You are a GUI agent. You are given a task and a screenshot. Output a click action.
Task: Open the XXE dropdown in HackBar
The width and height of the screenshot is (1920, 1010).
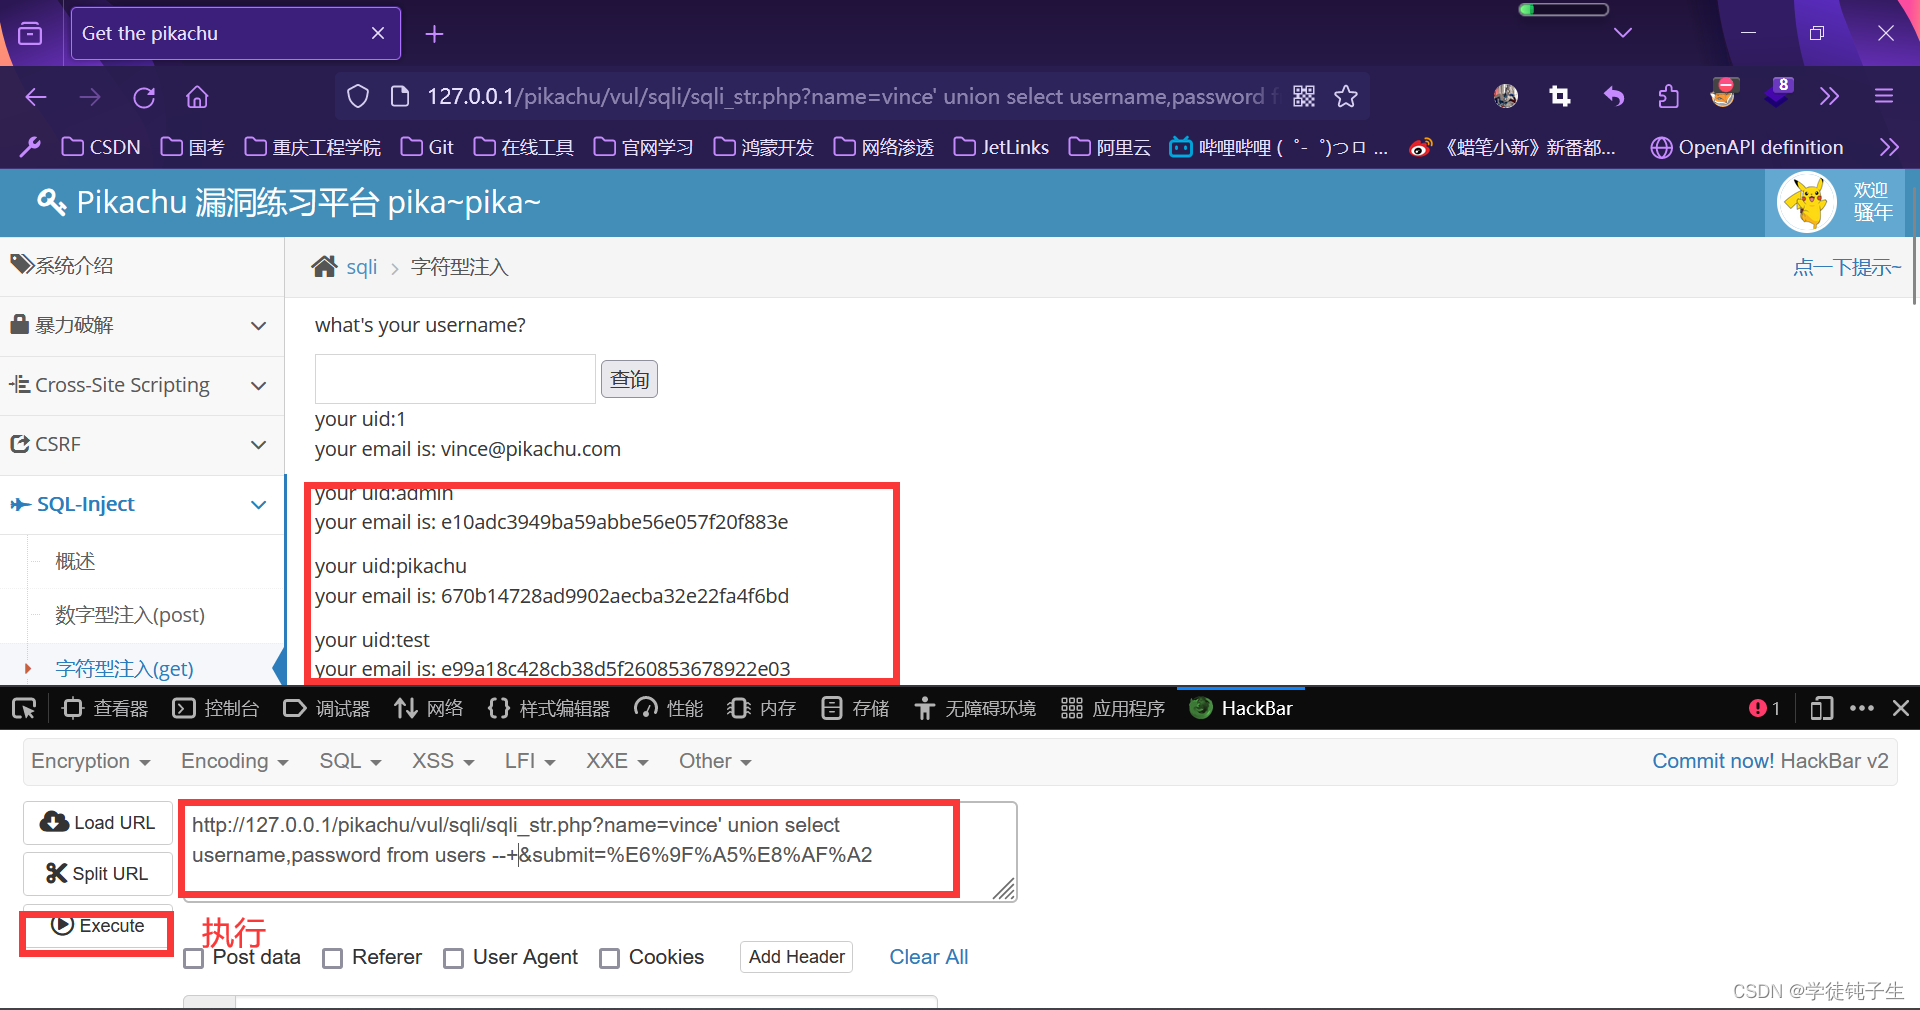pos(617,761)
